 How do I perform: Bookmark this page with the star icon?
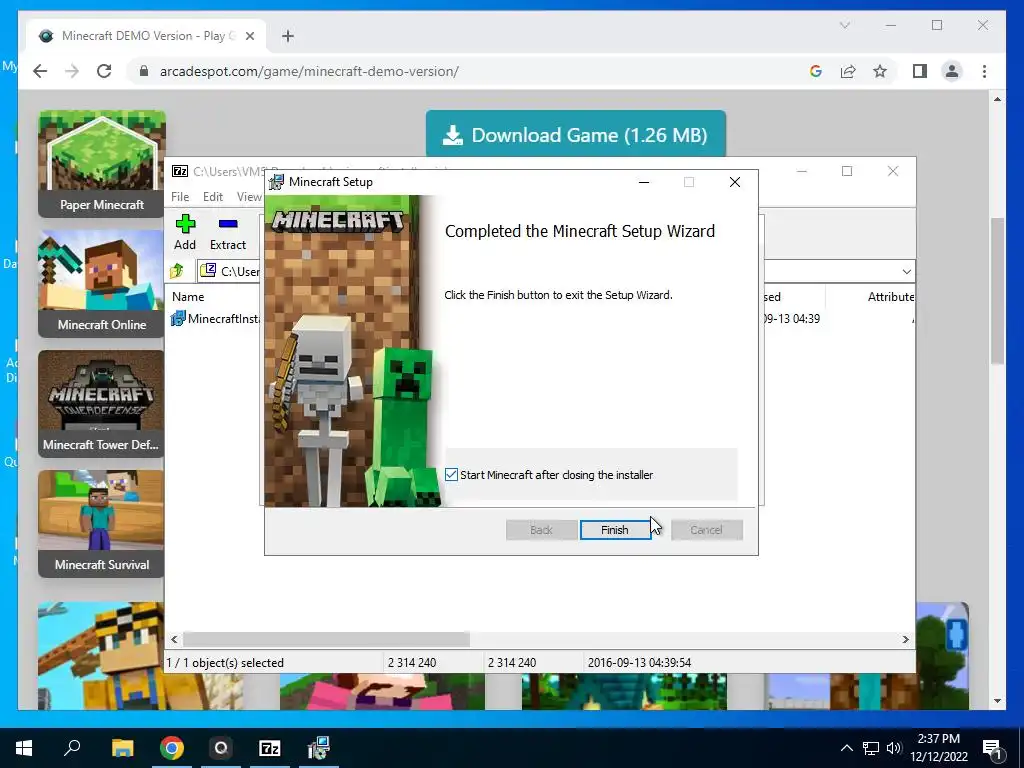(x=880, y=71)
